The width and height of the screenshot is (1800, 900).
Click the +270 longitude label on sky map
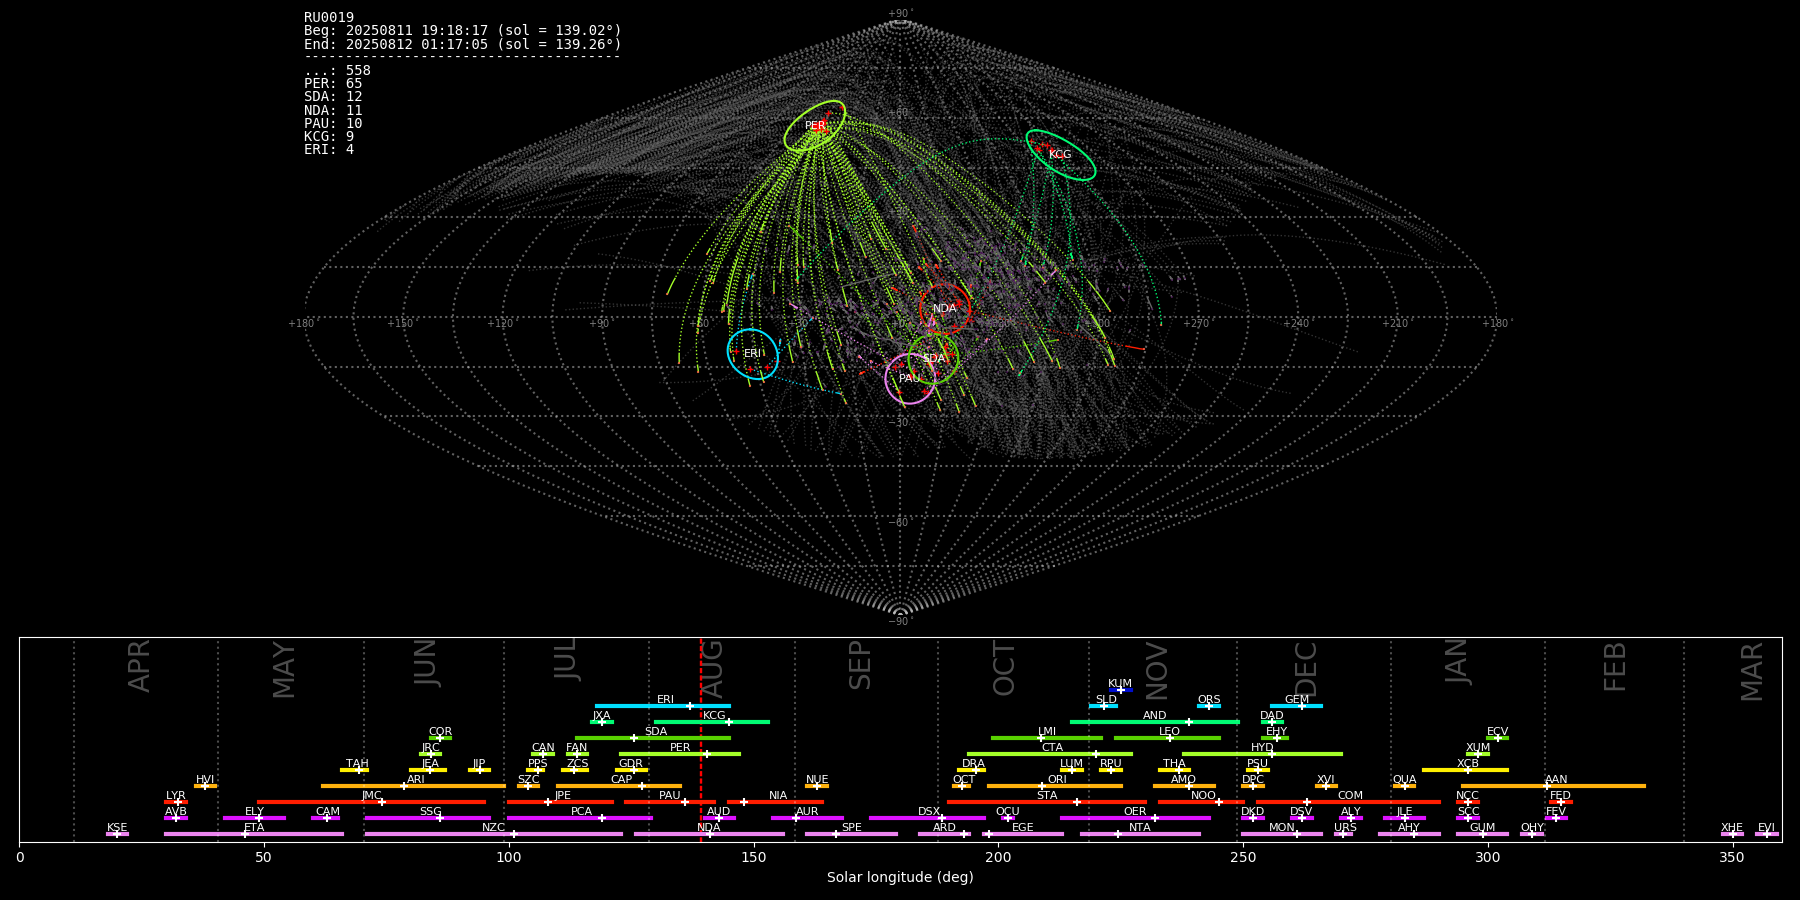1197,323
